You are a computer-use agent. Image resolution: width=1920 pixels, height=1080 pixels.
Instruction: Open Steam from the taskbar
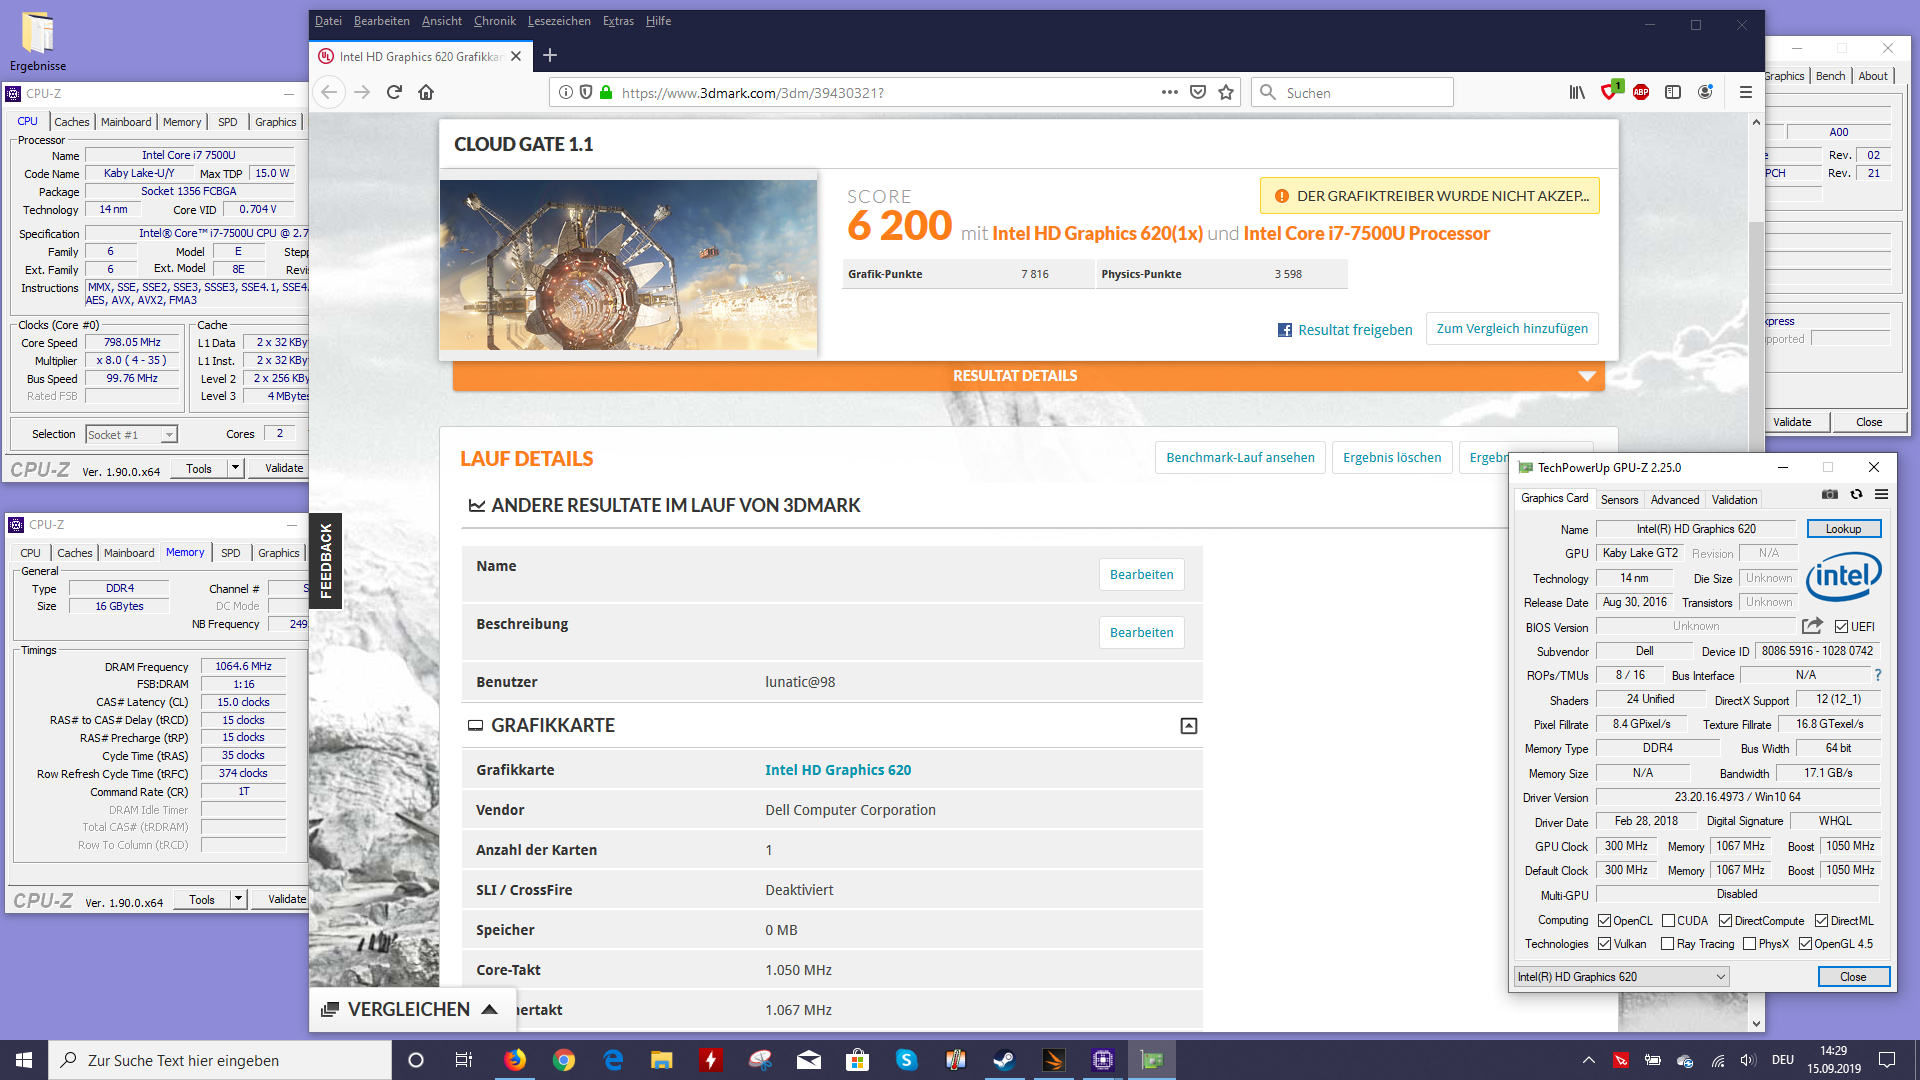[x=1004, y=1060]
